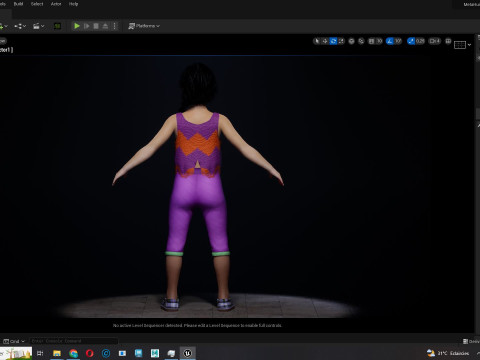Click the viewport grid layout icon
This screenshot has width=480, height=360.
coord(460,44)
